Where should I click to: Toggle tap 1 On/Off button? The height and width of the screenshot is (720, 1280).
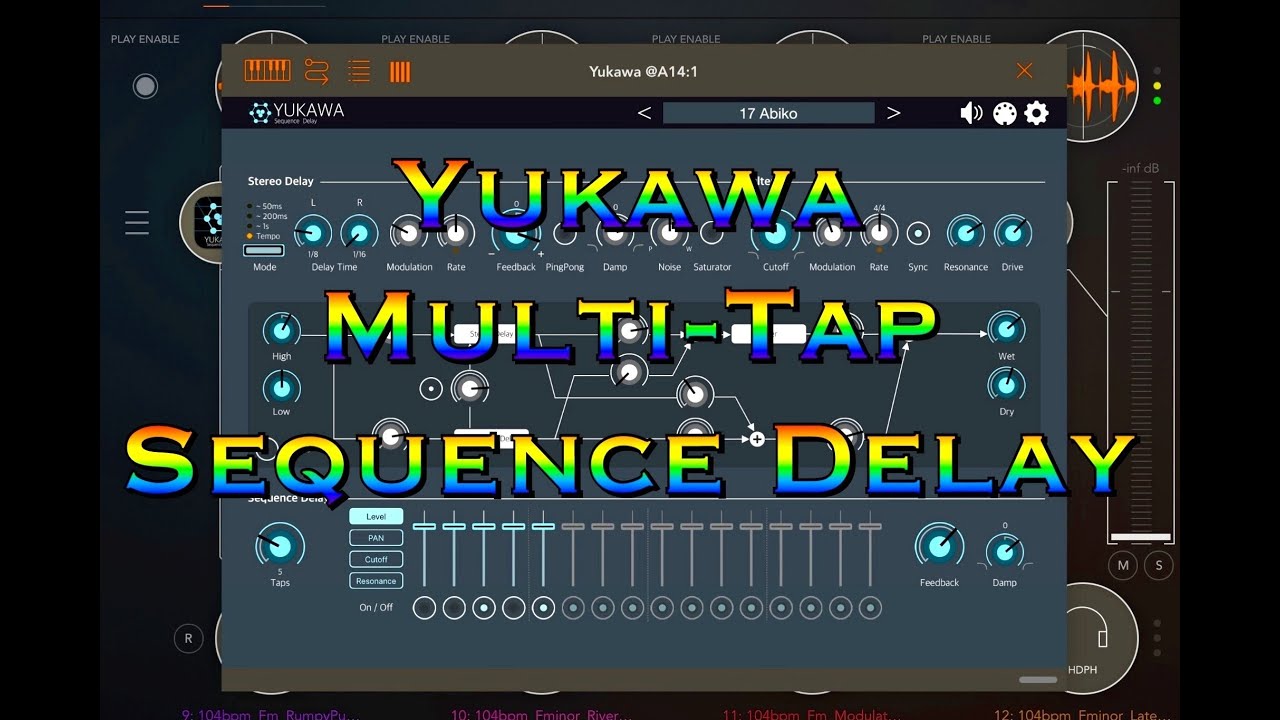(424, 607)
